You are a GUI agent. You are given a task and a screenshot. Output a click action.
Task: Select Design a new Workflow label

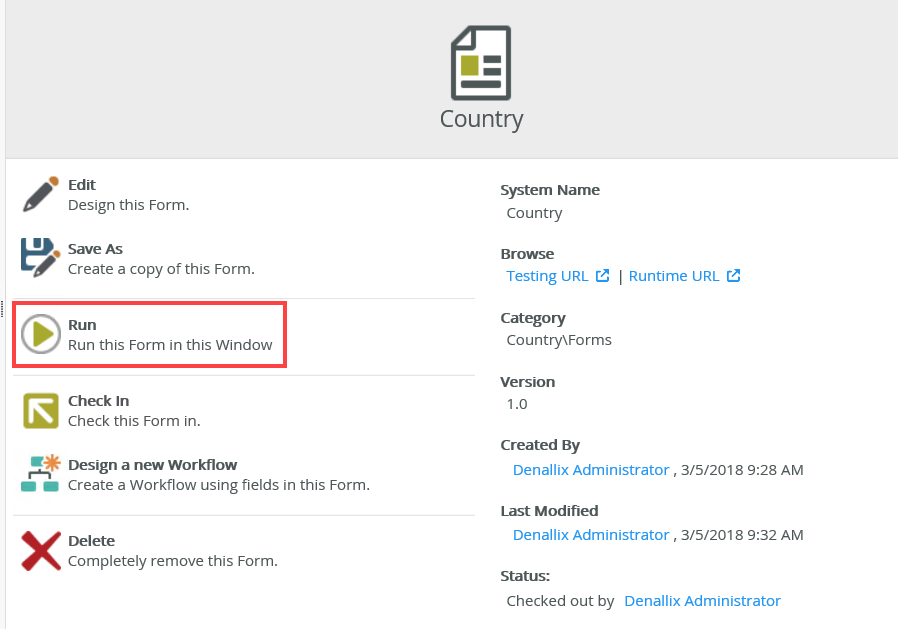point(152,465)
